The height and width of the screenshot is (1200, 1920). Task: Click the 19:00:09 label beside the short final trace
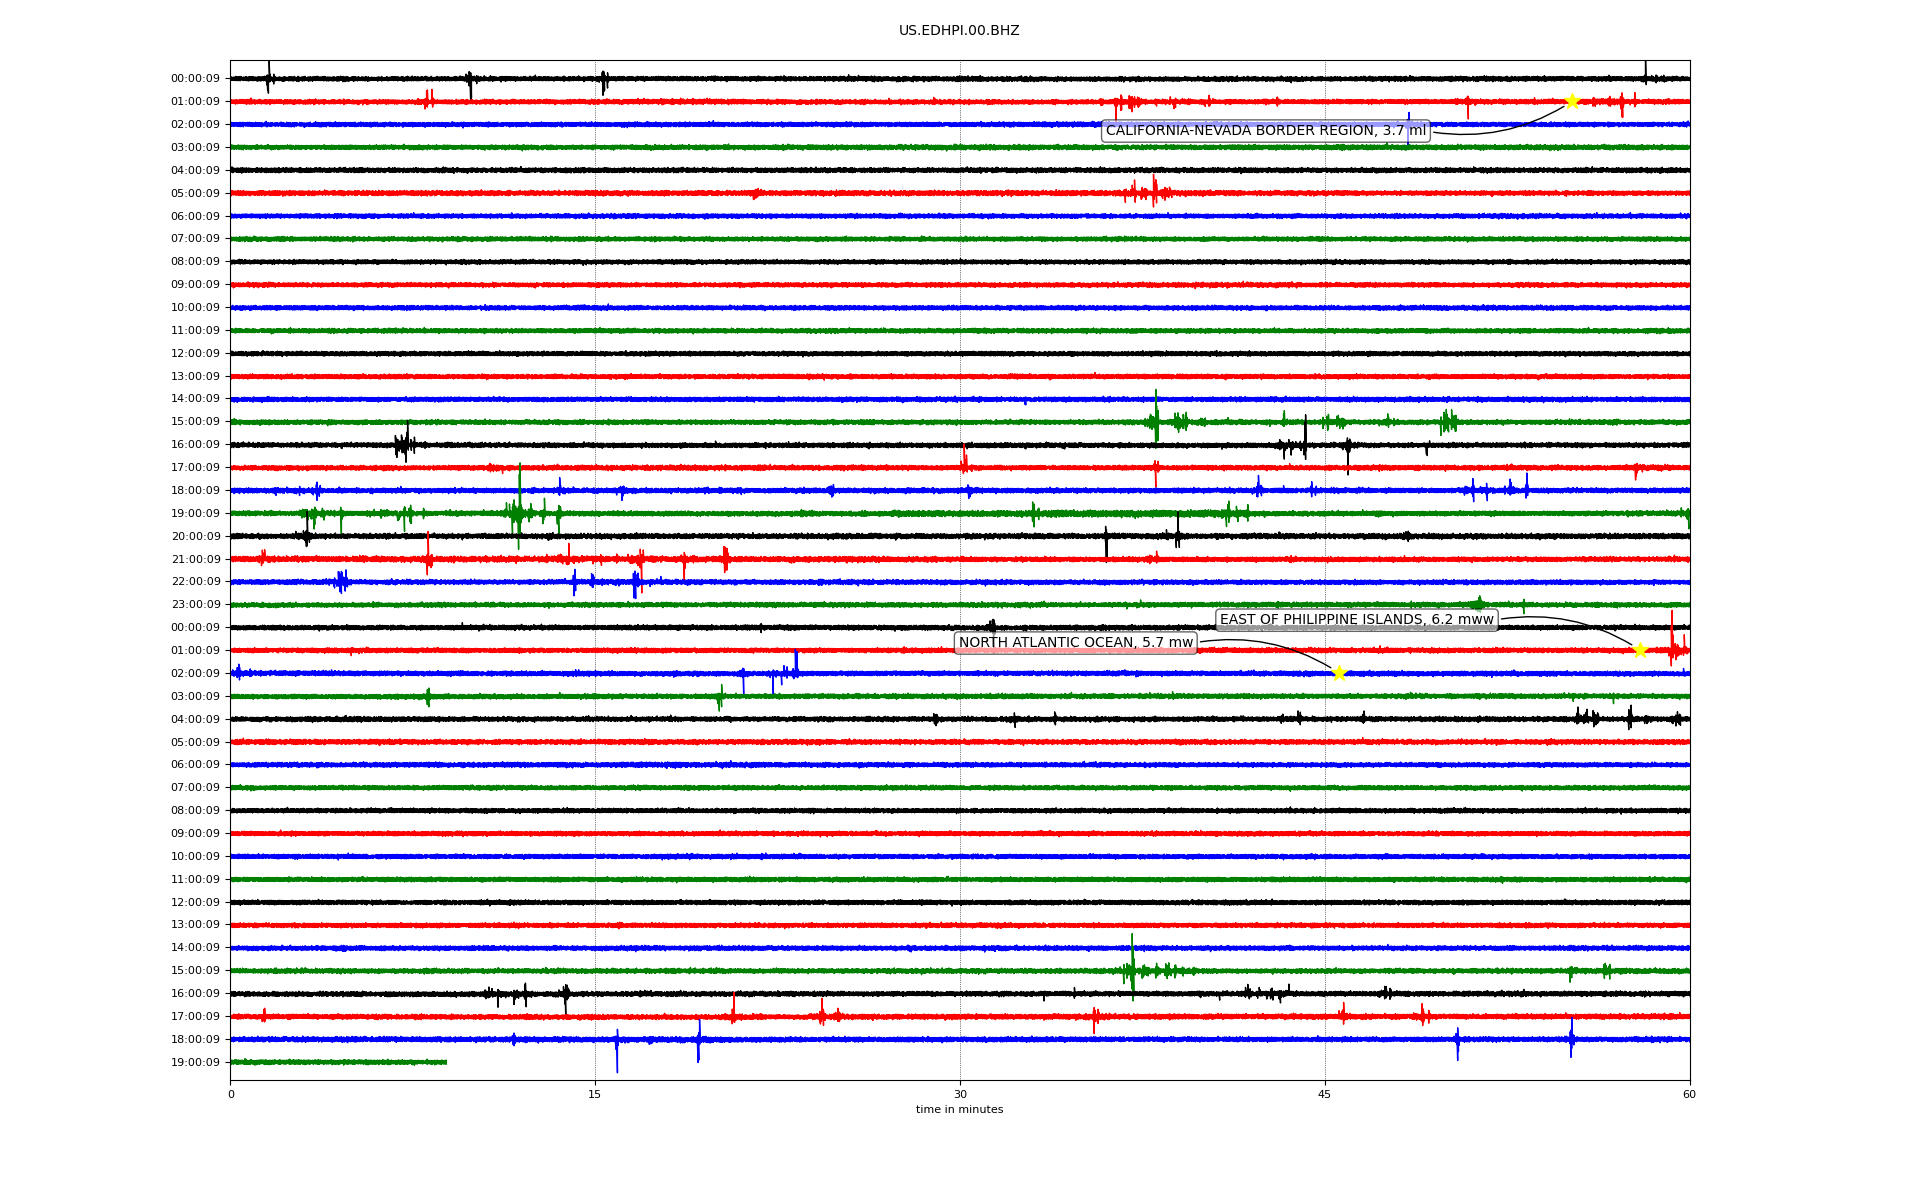tap(195, 1062)
